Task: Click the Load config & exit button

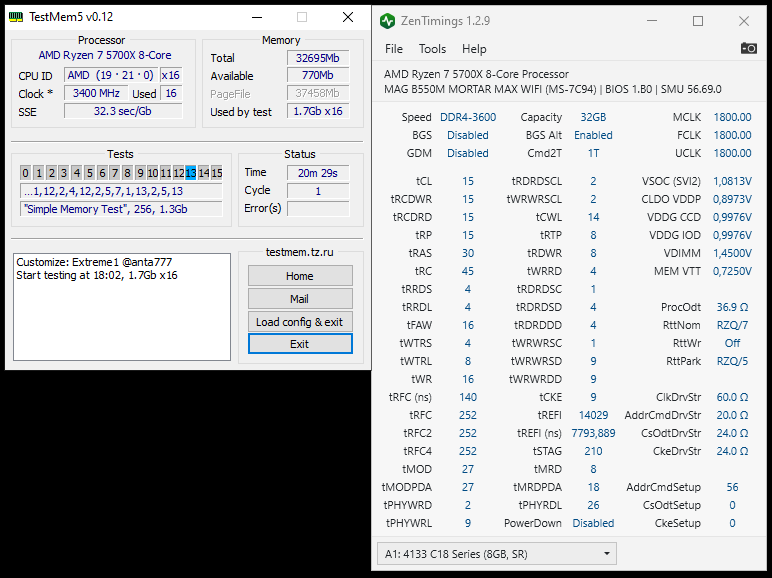Action: 300,322
